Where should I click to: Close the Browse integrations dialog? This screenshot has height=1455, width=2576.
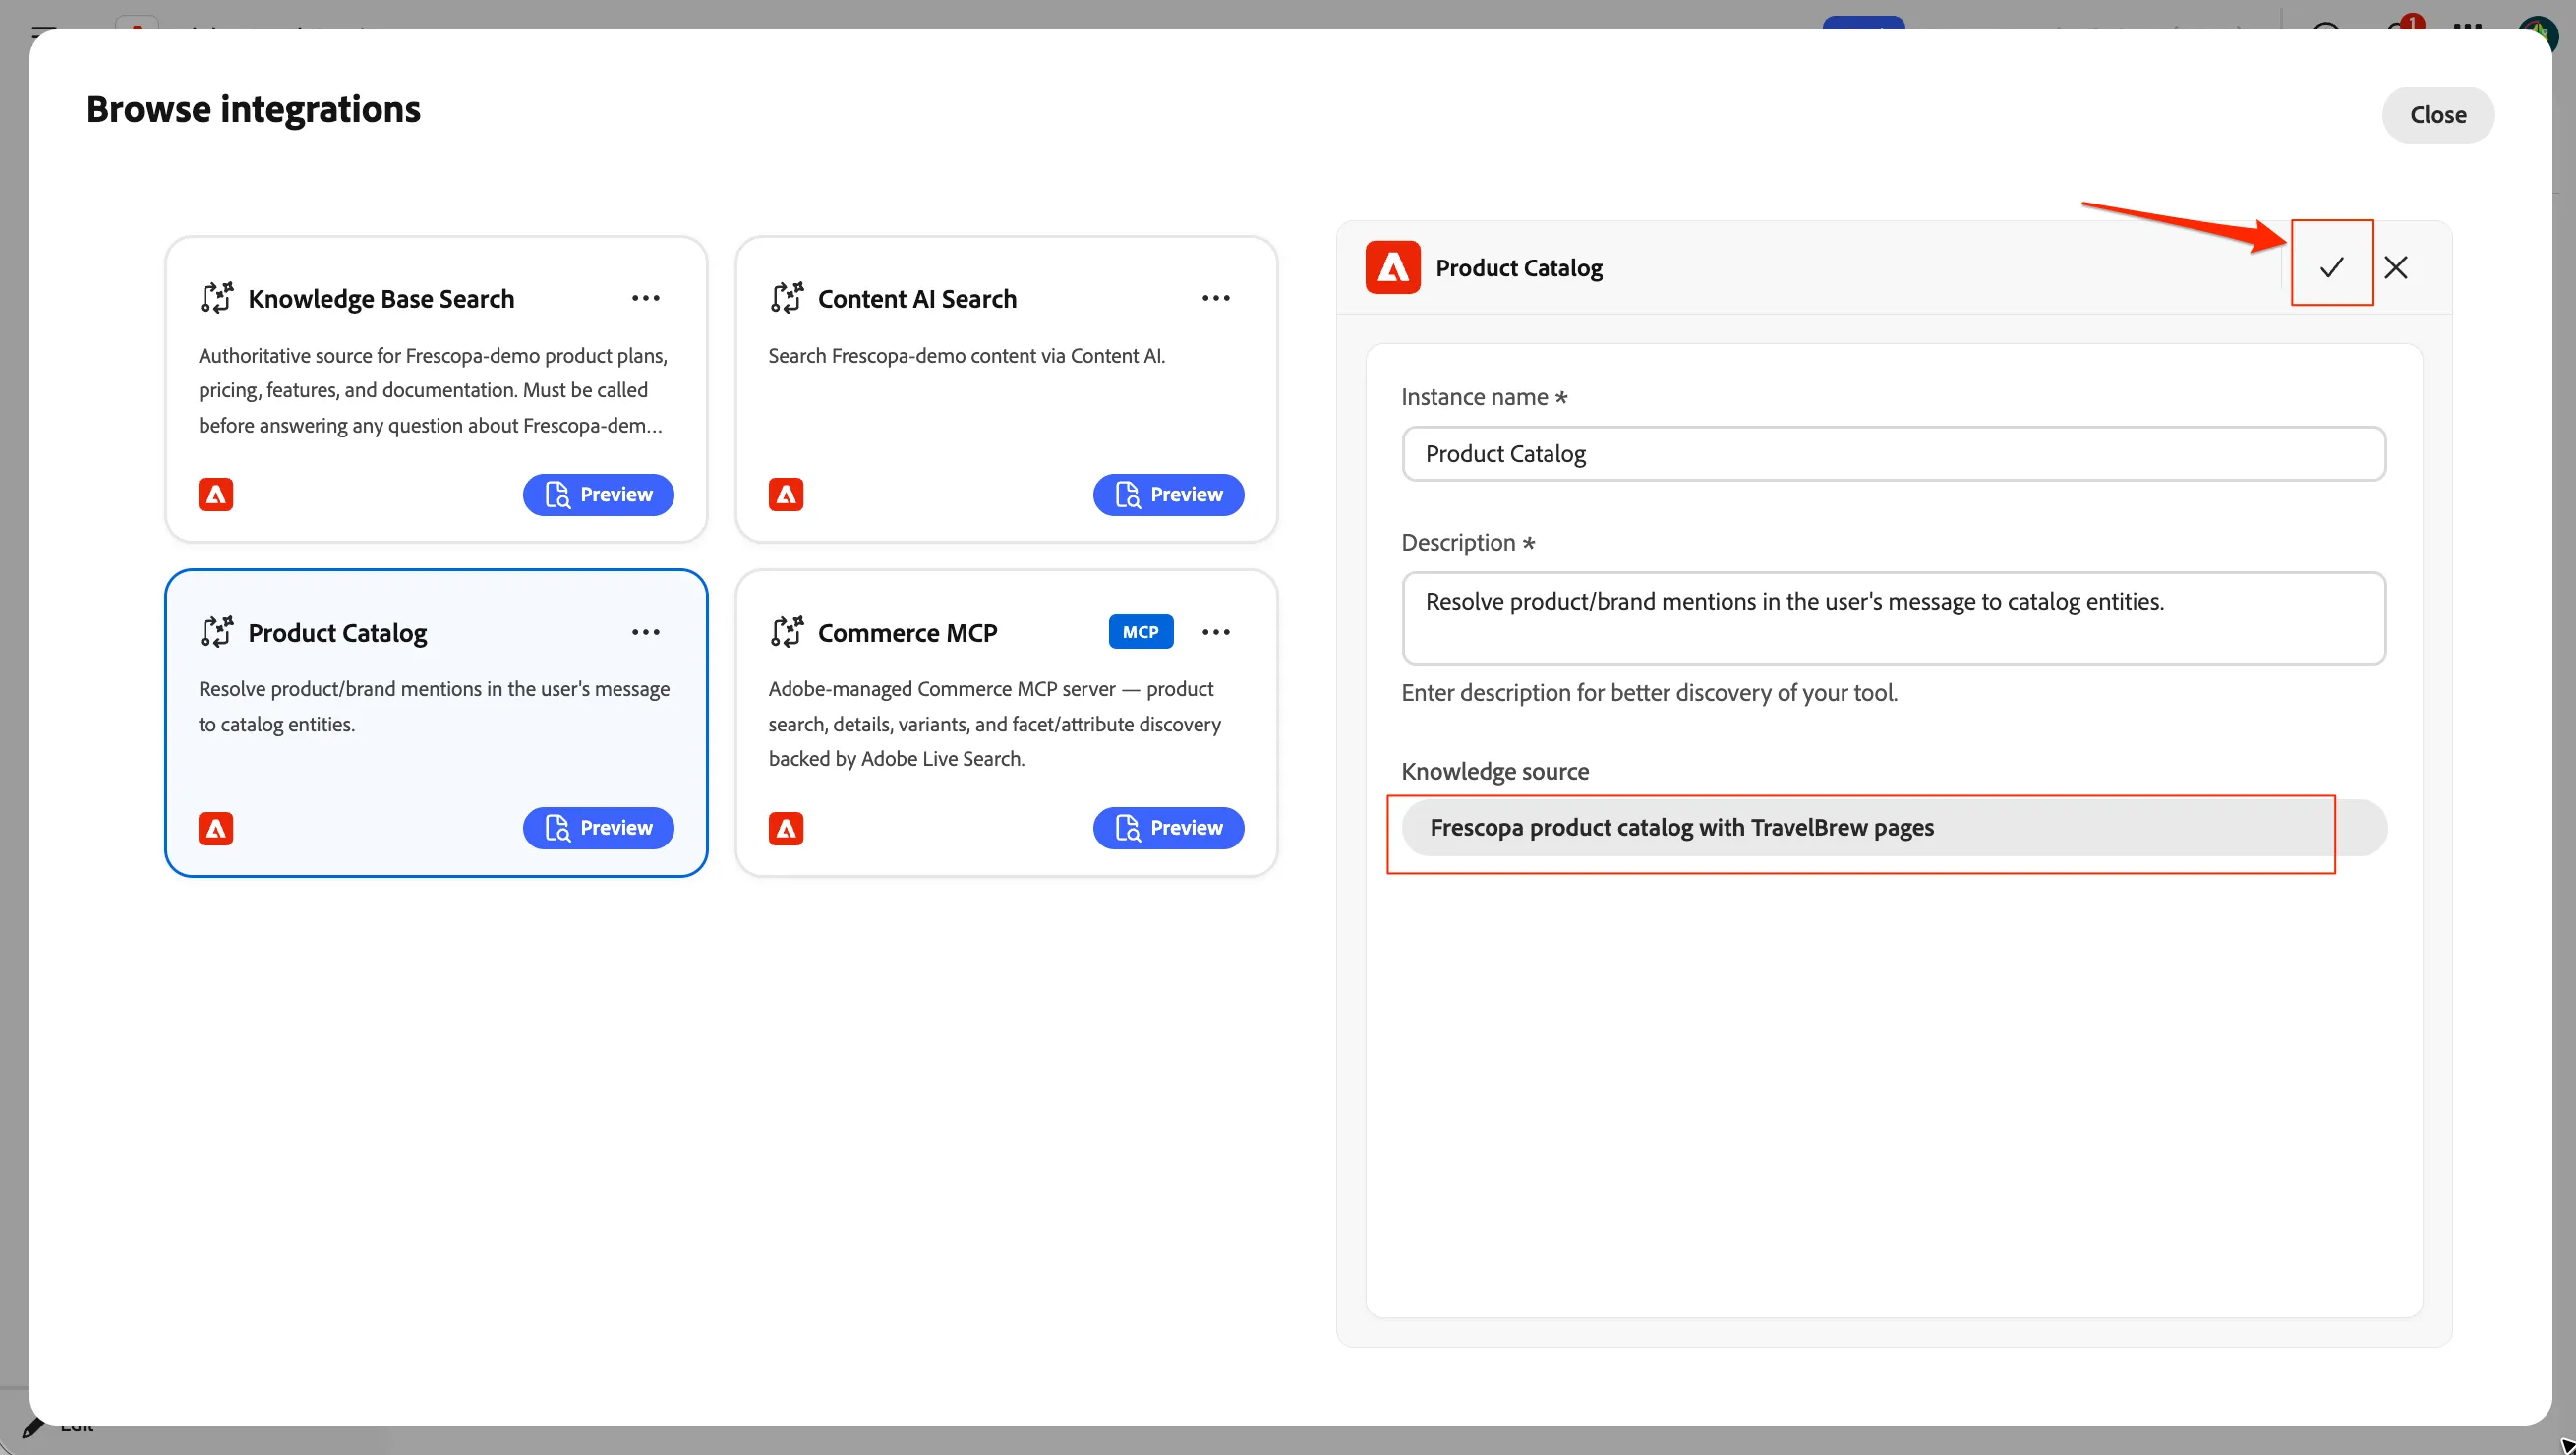point(2438,114)
